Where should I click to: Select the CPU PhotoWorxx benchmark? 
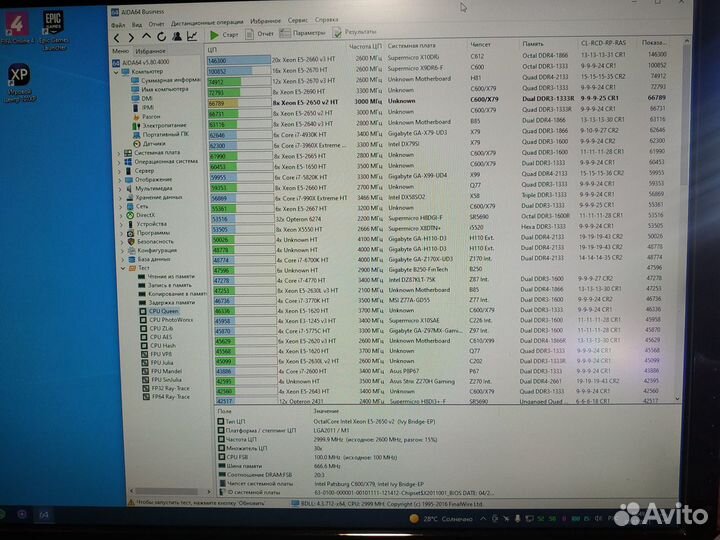tap(166, 320)
